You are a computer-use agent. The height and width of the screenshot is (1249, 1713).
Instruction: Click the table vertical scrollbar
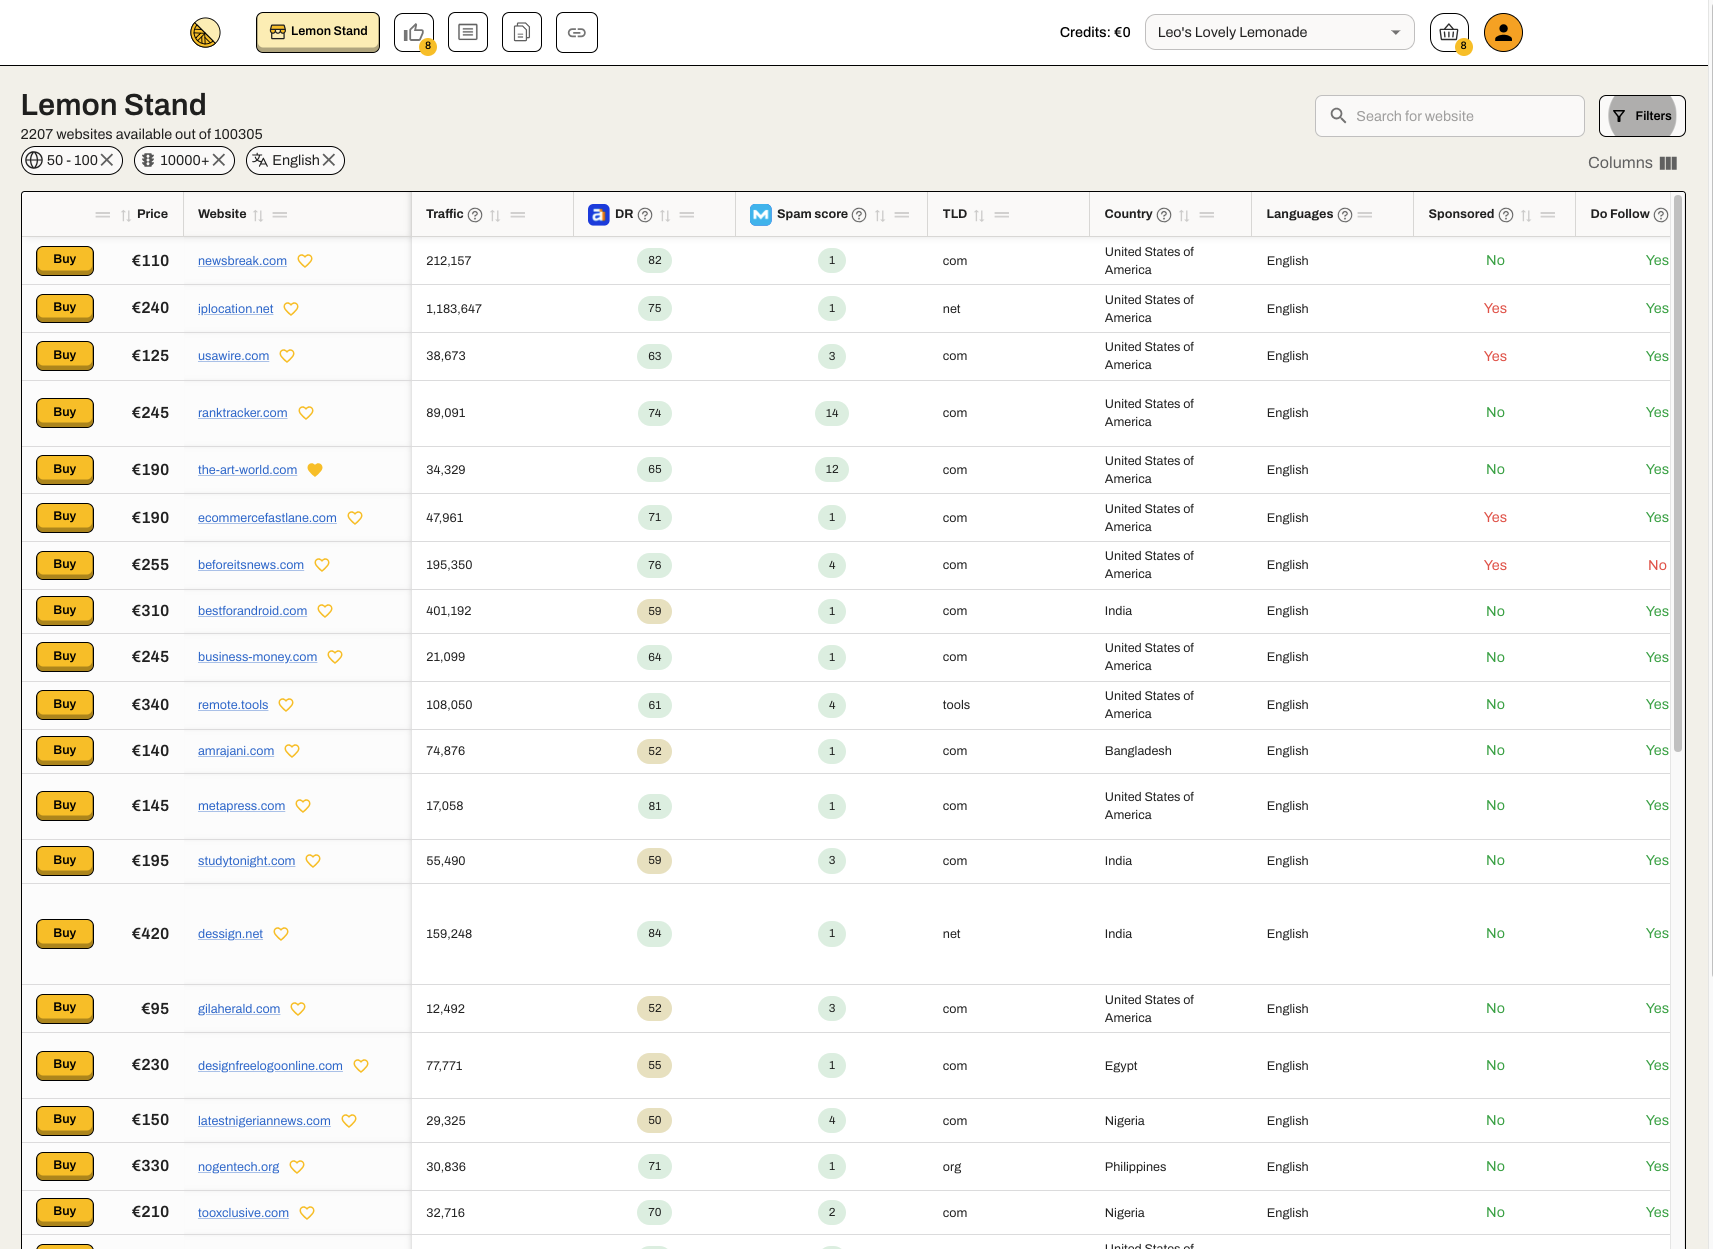point(1678,475)
